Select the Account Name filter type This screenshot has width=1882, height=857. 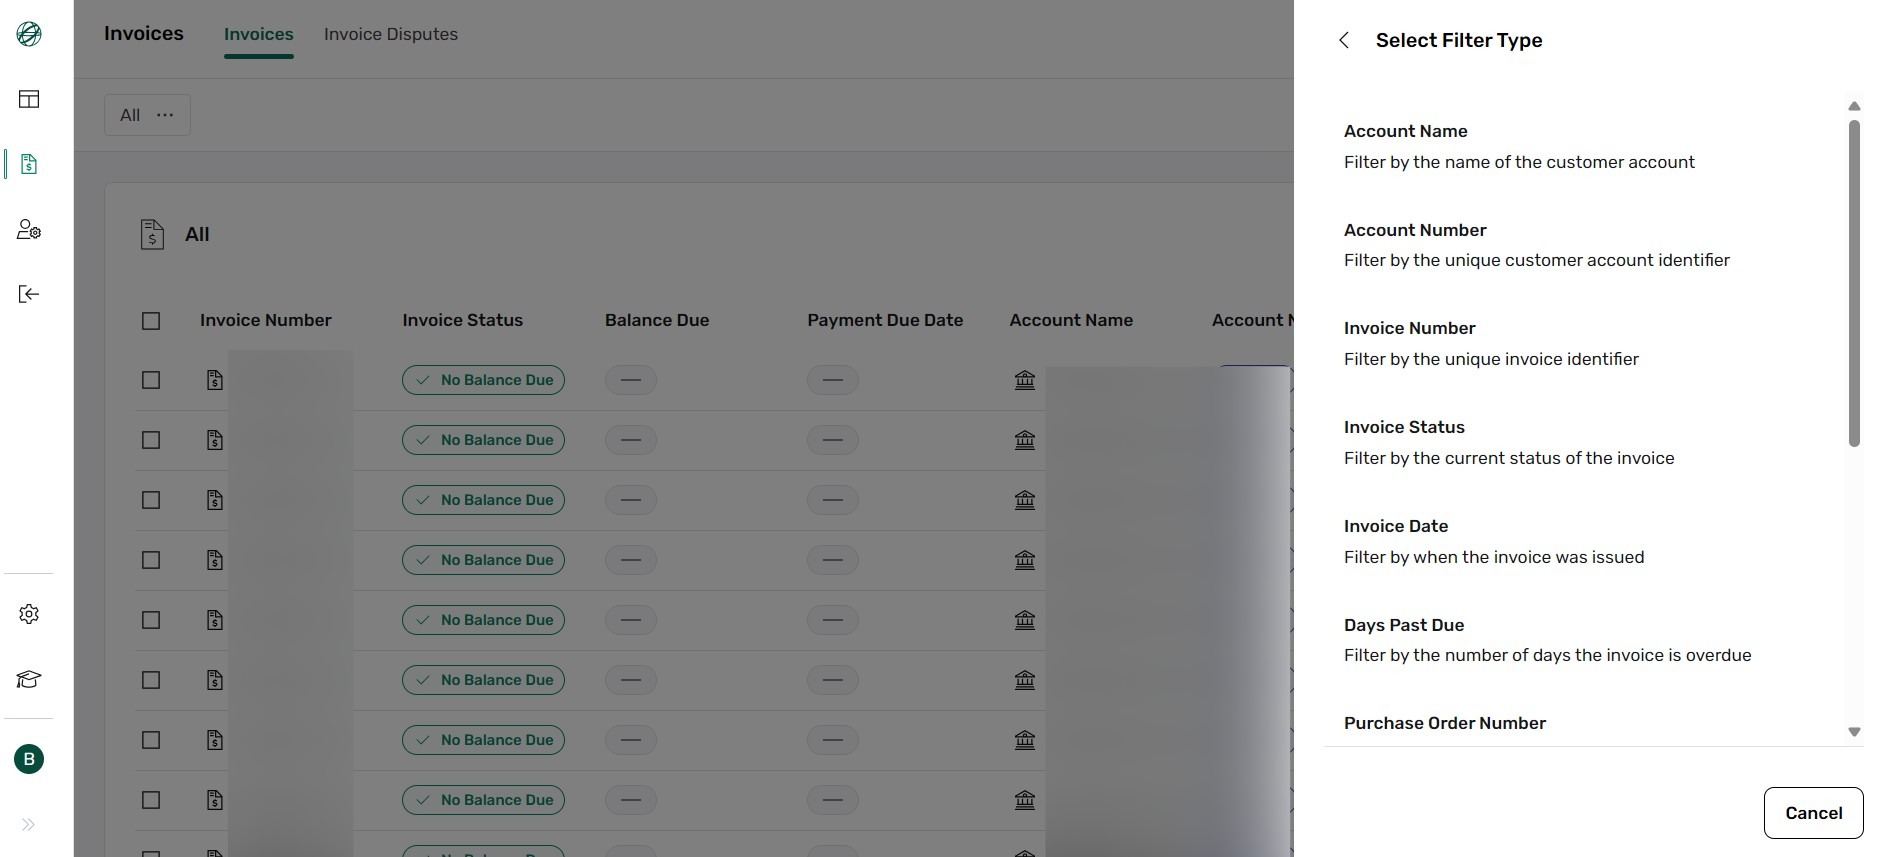1584,147
